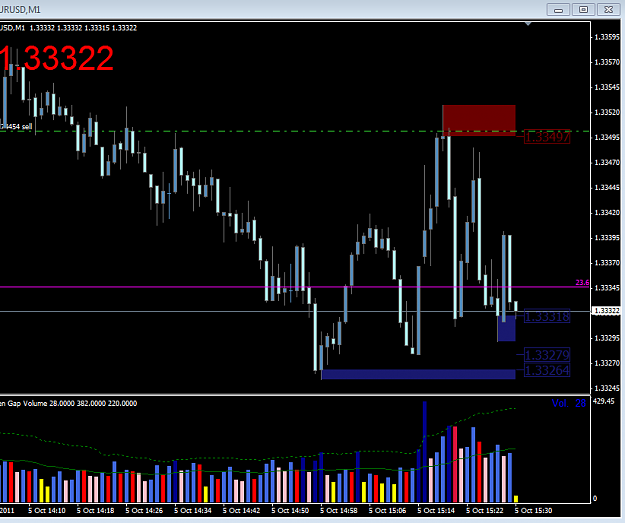The width and height of the screenshot is (625, 523).
Task: Click the 1.33370 price axis label
Action: click(607, 263)
